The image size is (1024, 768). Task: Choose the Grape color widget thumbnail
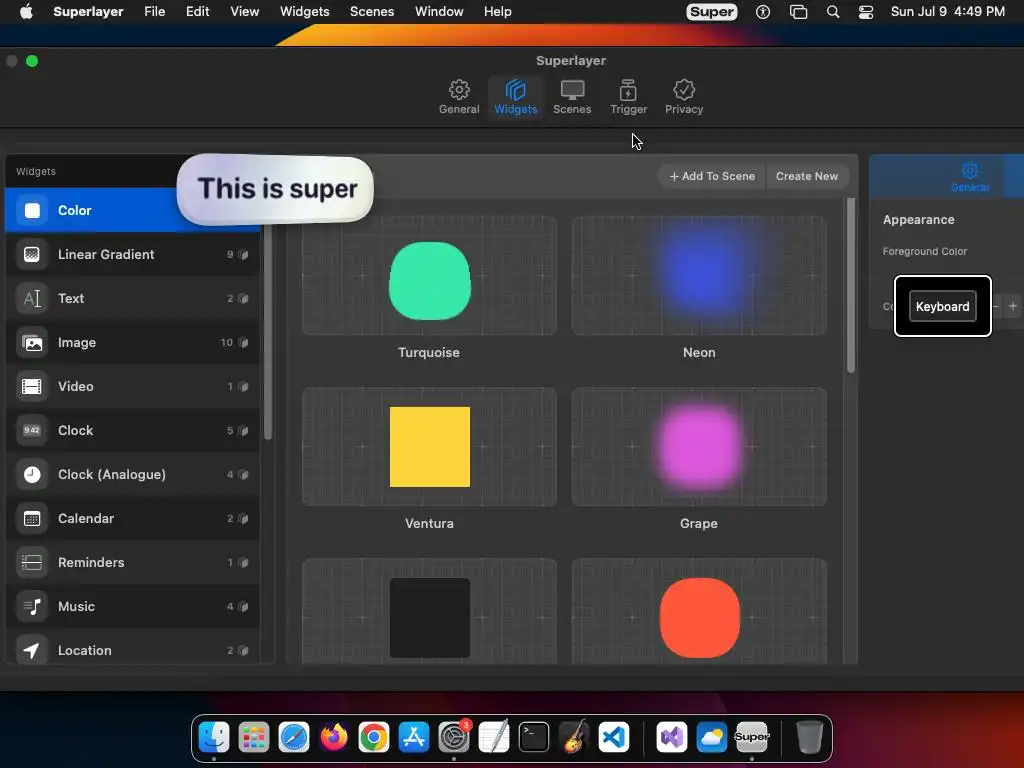tap(699, 447)
